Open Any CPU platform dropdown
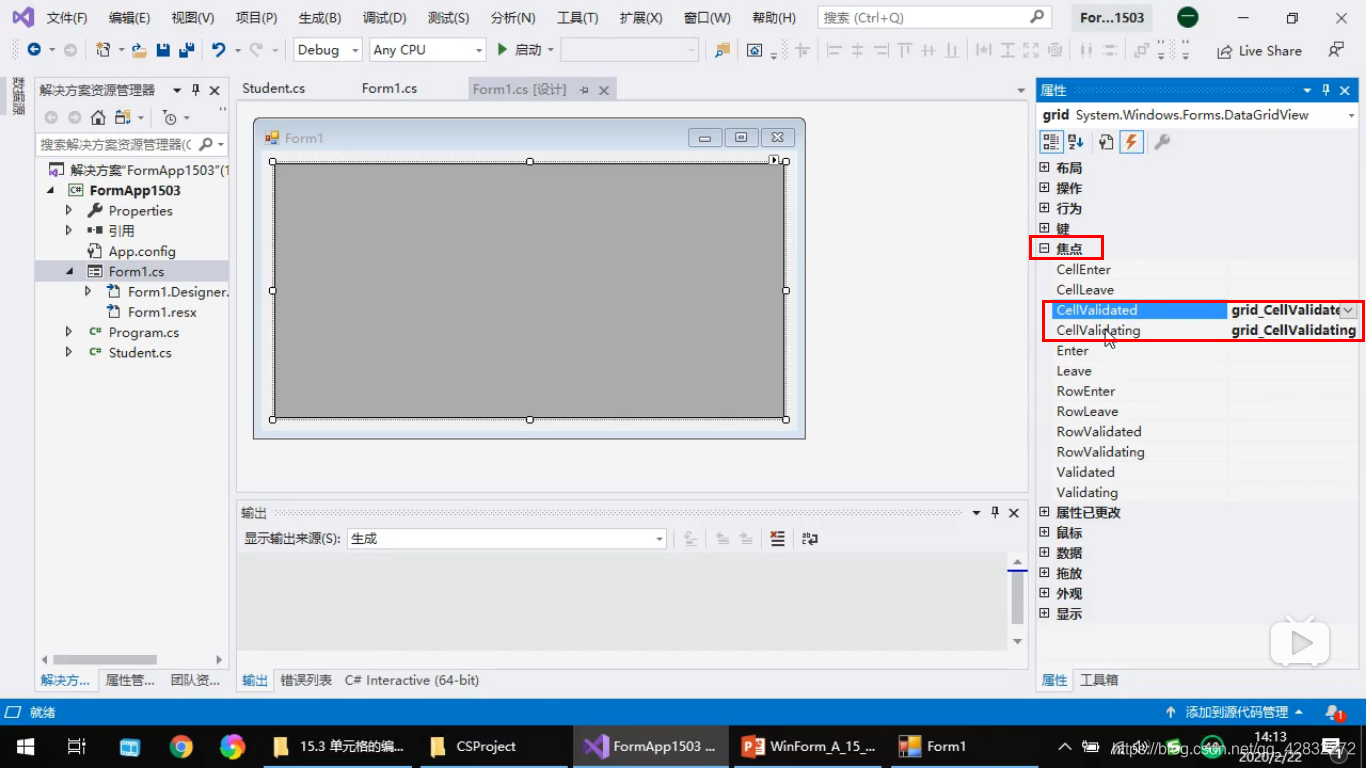The height and width of the screenshot is (768, 1366). pos(479,50)
